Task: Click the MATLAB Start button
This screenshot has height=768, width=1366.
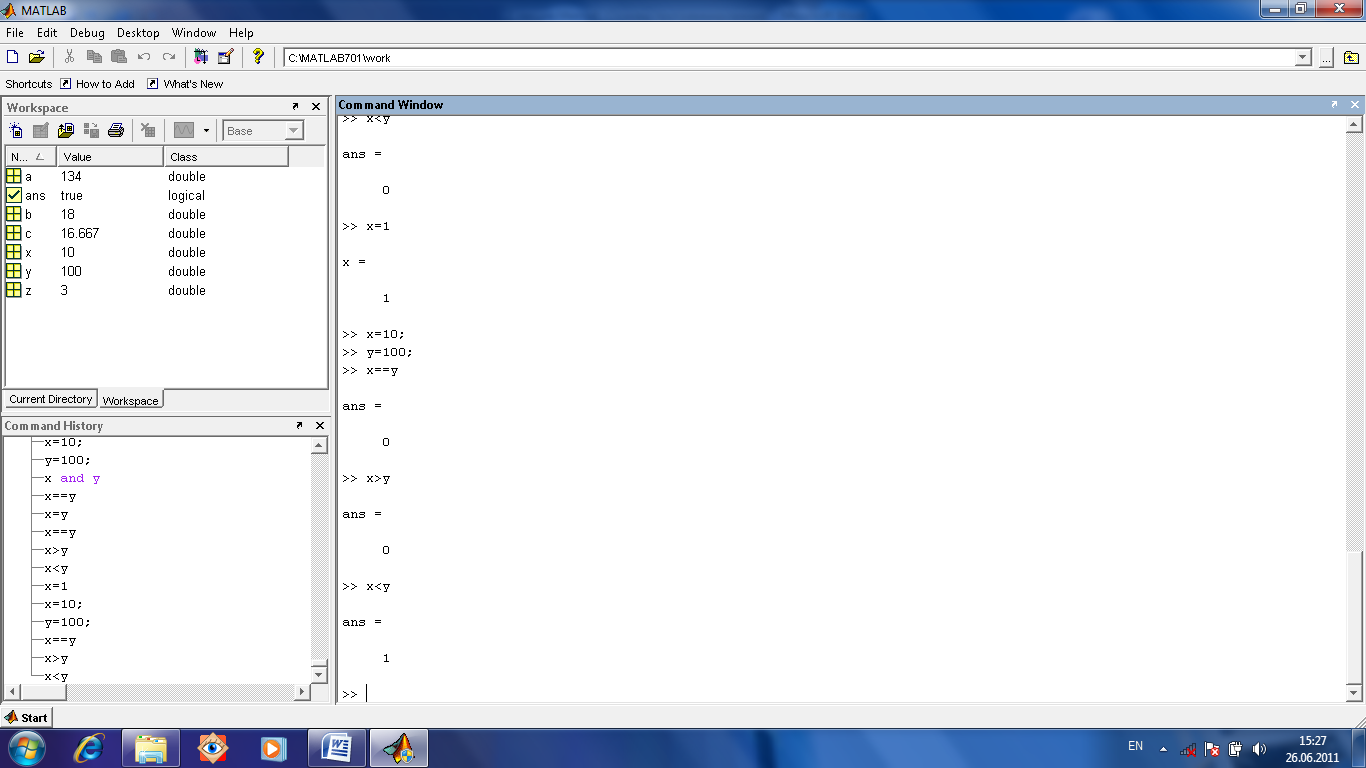Action: (27, 717)
